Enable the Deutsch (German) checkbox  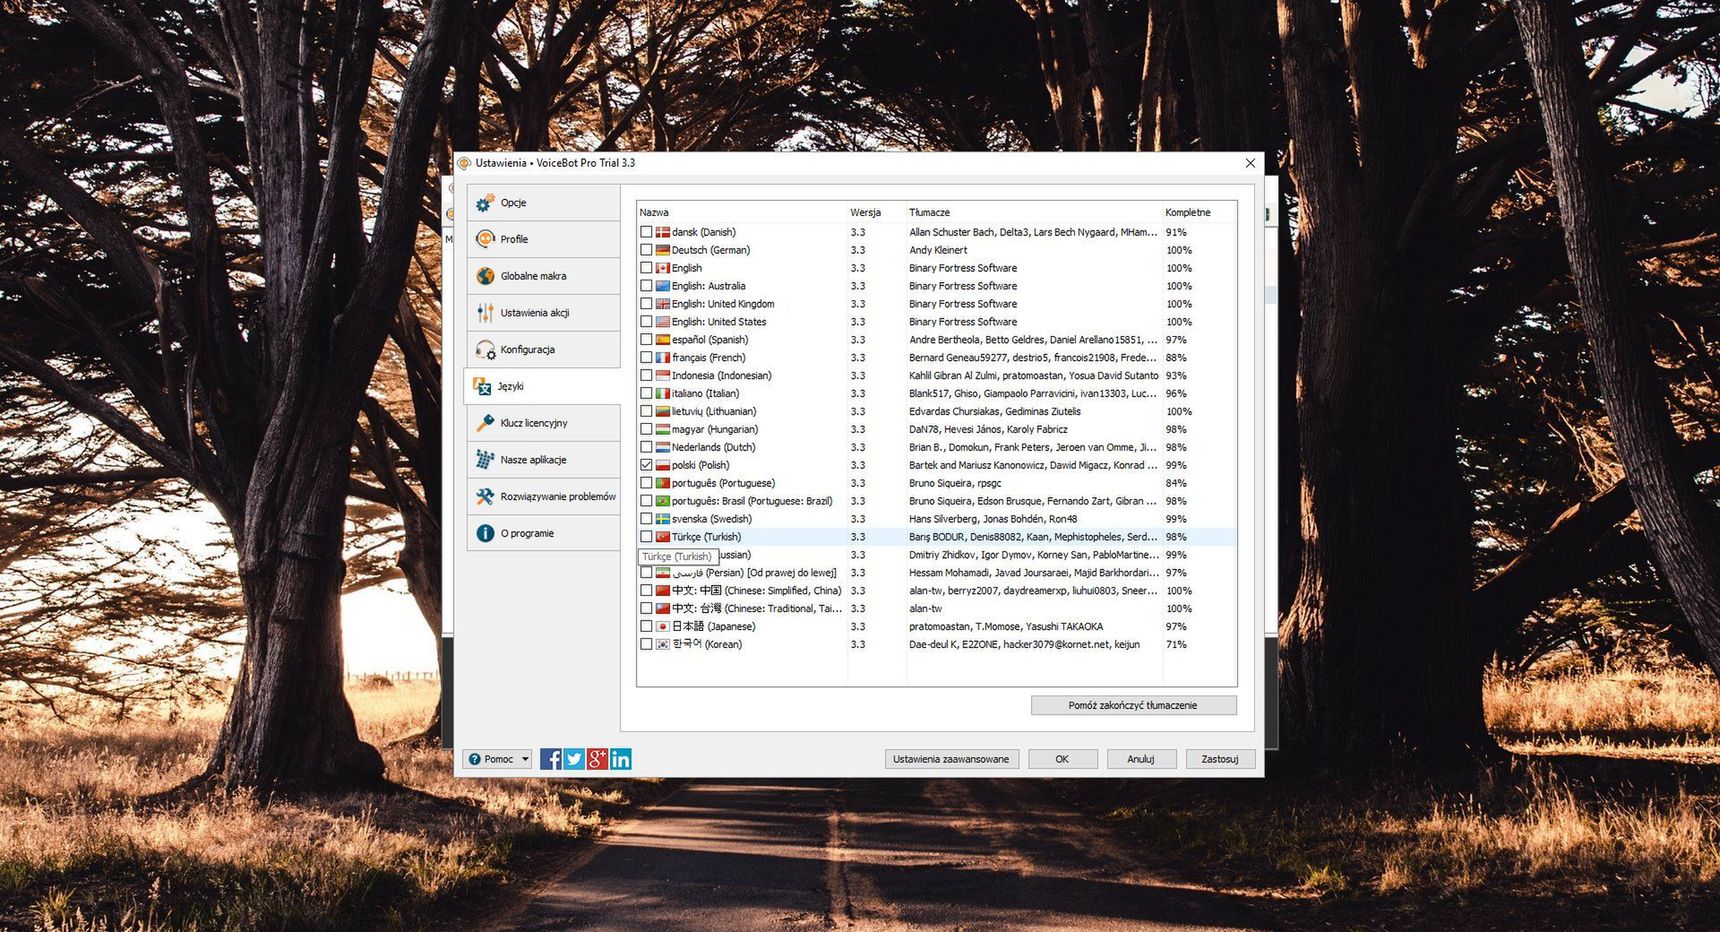pyautogui.click(x=646, y=250)
